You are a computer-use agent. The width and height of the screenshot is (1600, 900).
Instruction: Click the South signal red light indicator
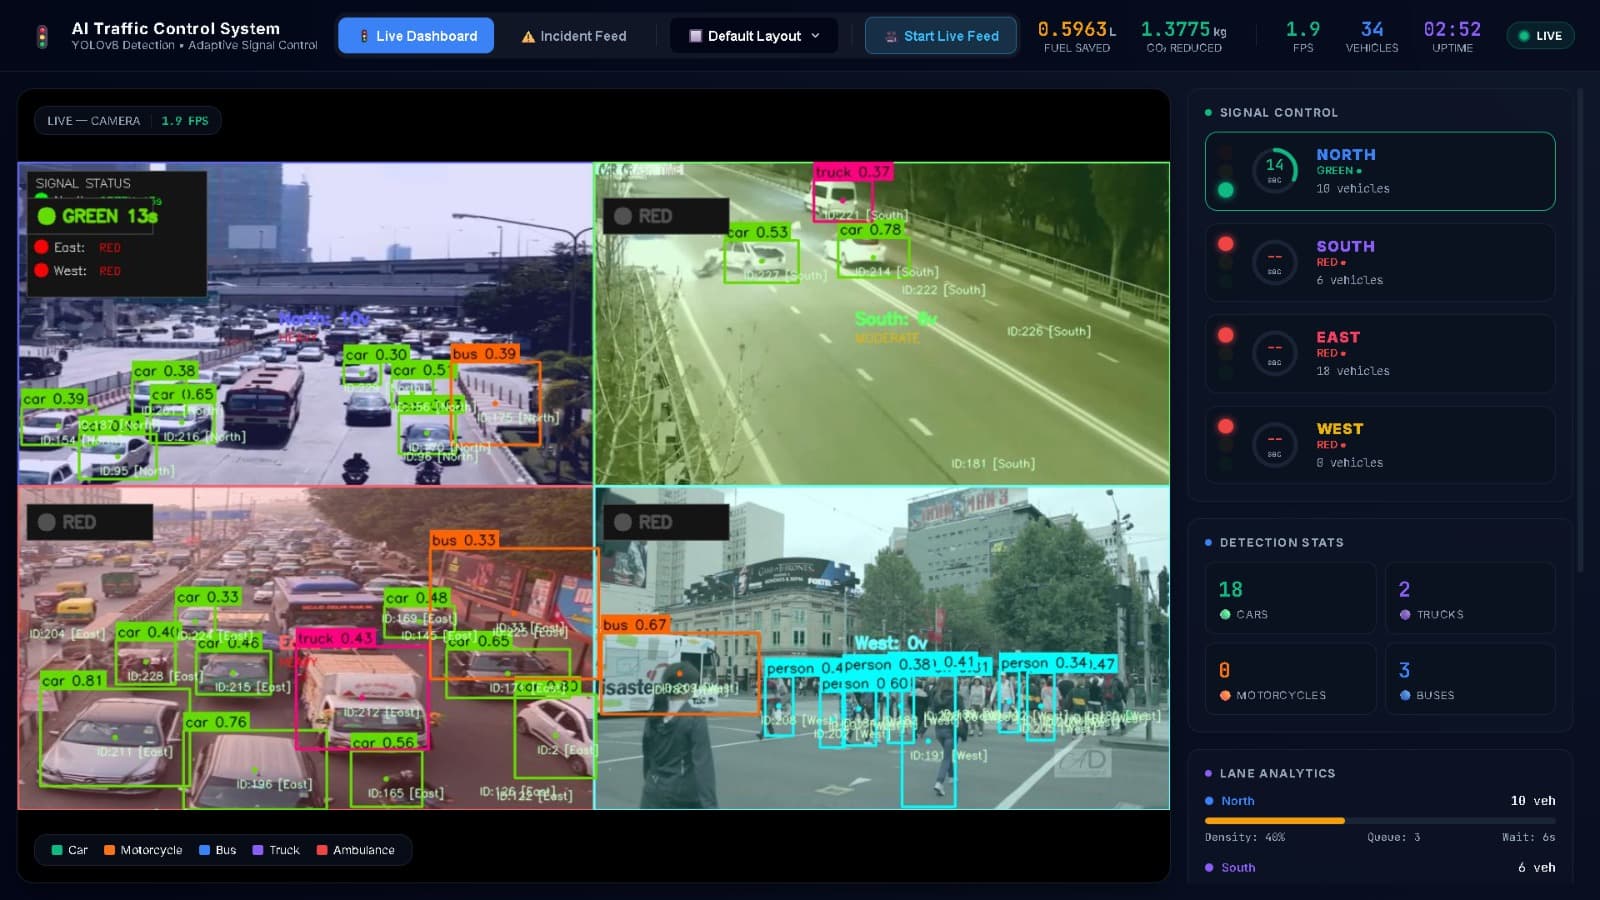tap(1225, 244)
